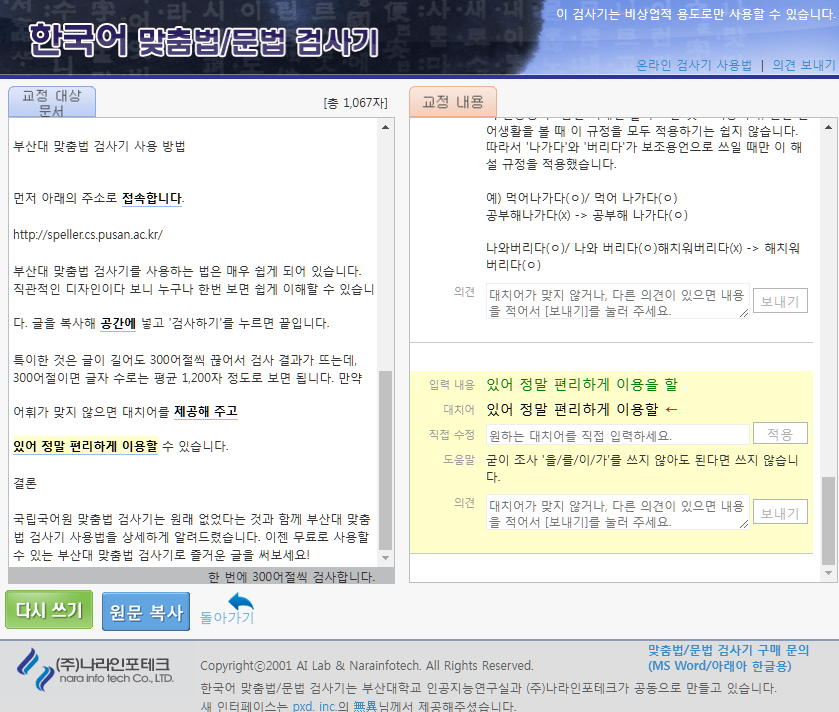
Task: Click the 의견 textarea in the yellow box
Action: click(617, 512)
